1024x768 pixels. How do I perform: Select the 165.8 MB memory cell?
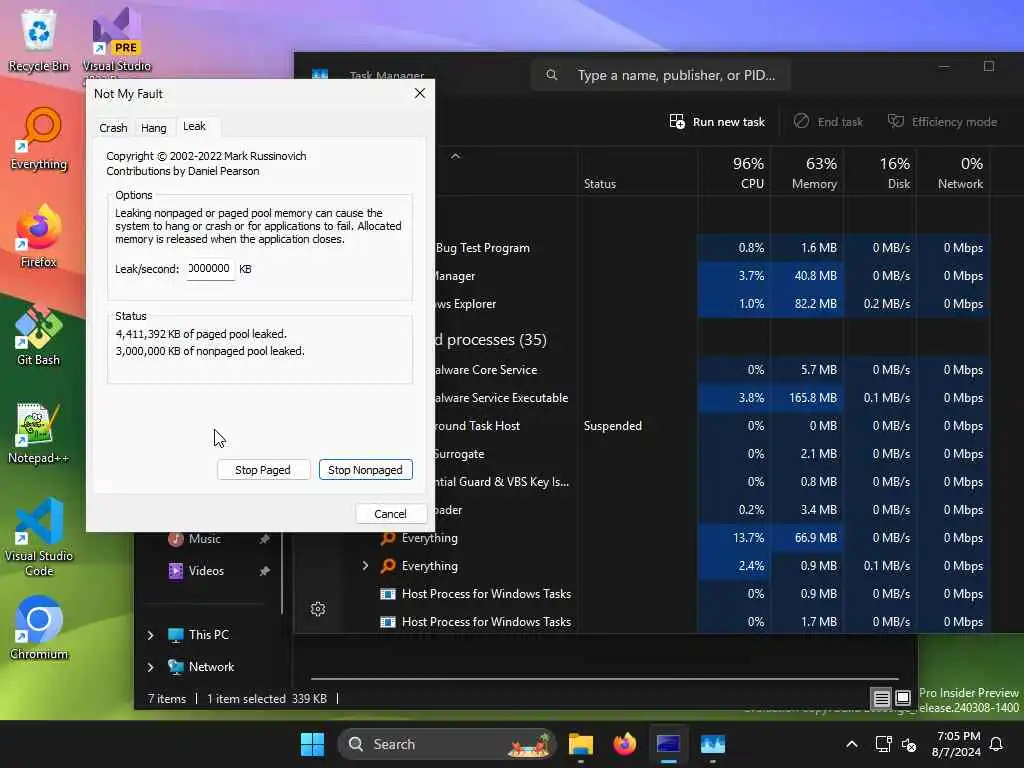tap(807, 398)
